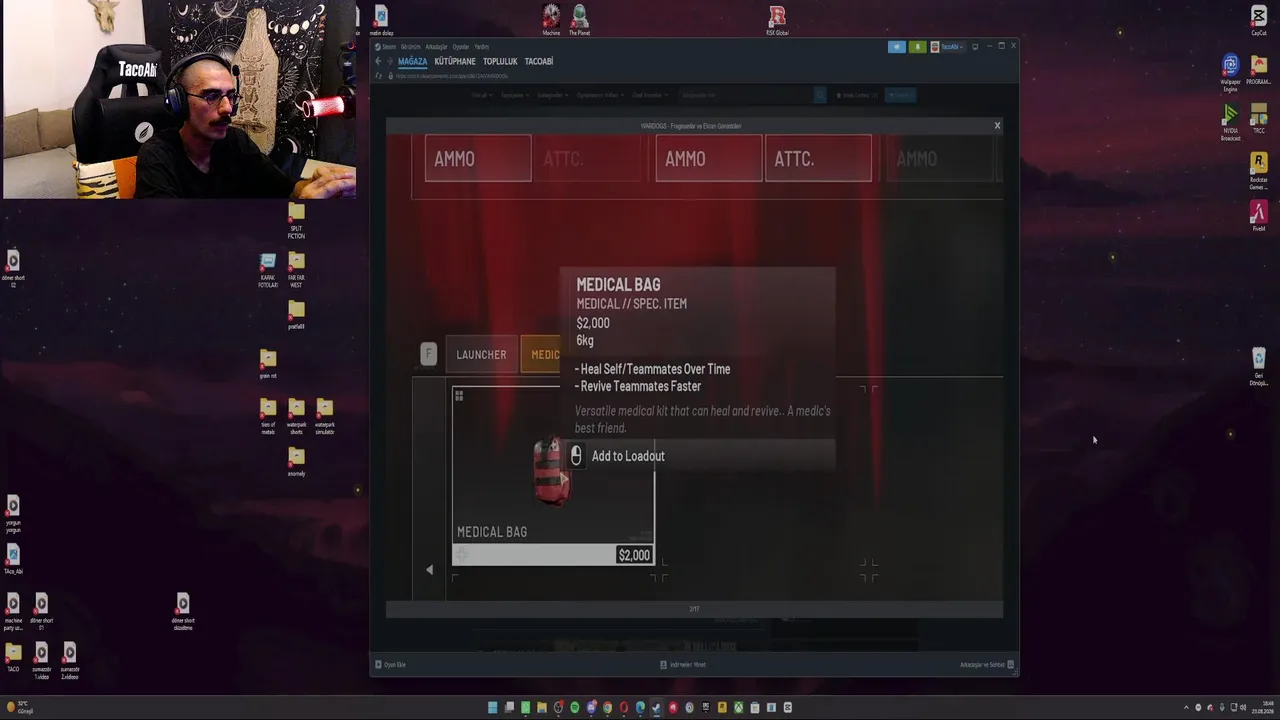The height and width of the screenshot is (720, 1280).
Task: Launch the Machine desktop shortcut
Action: tap(551, 20)
